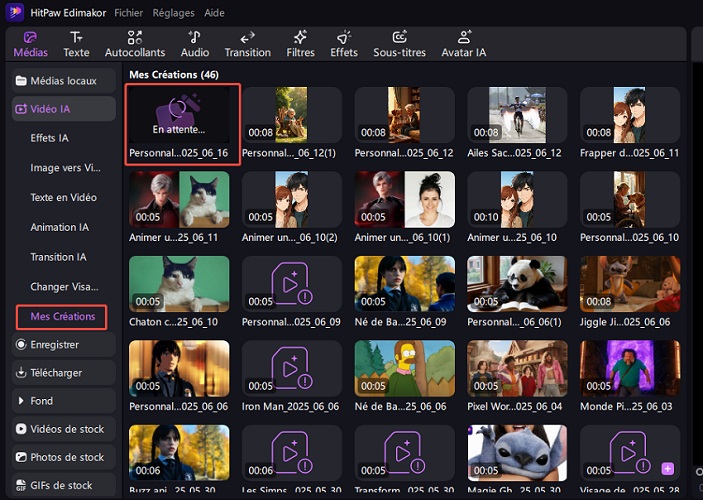Select Effets IA in sidebar
The height and width of the screenshot is (500, 703).
tap(49, 138)
